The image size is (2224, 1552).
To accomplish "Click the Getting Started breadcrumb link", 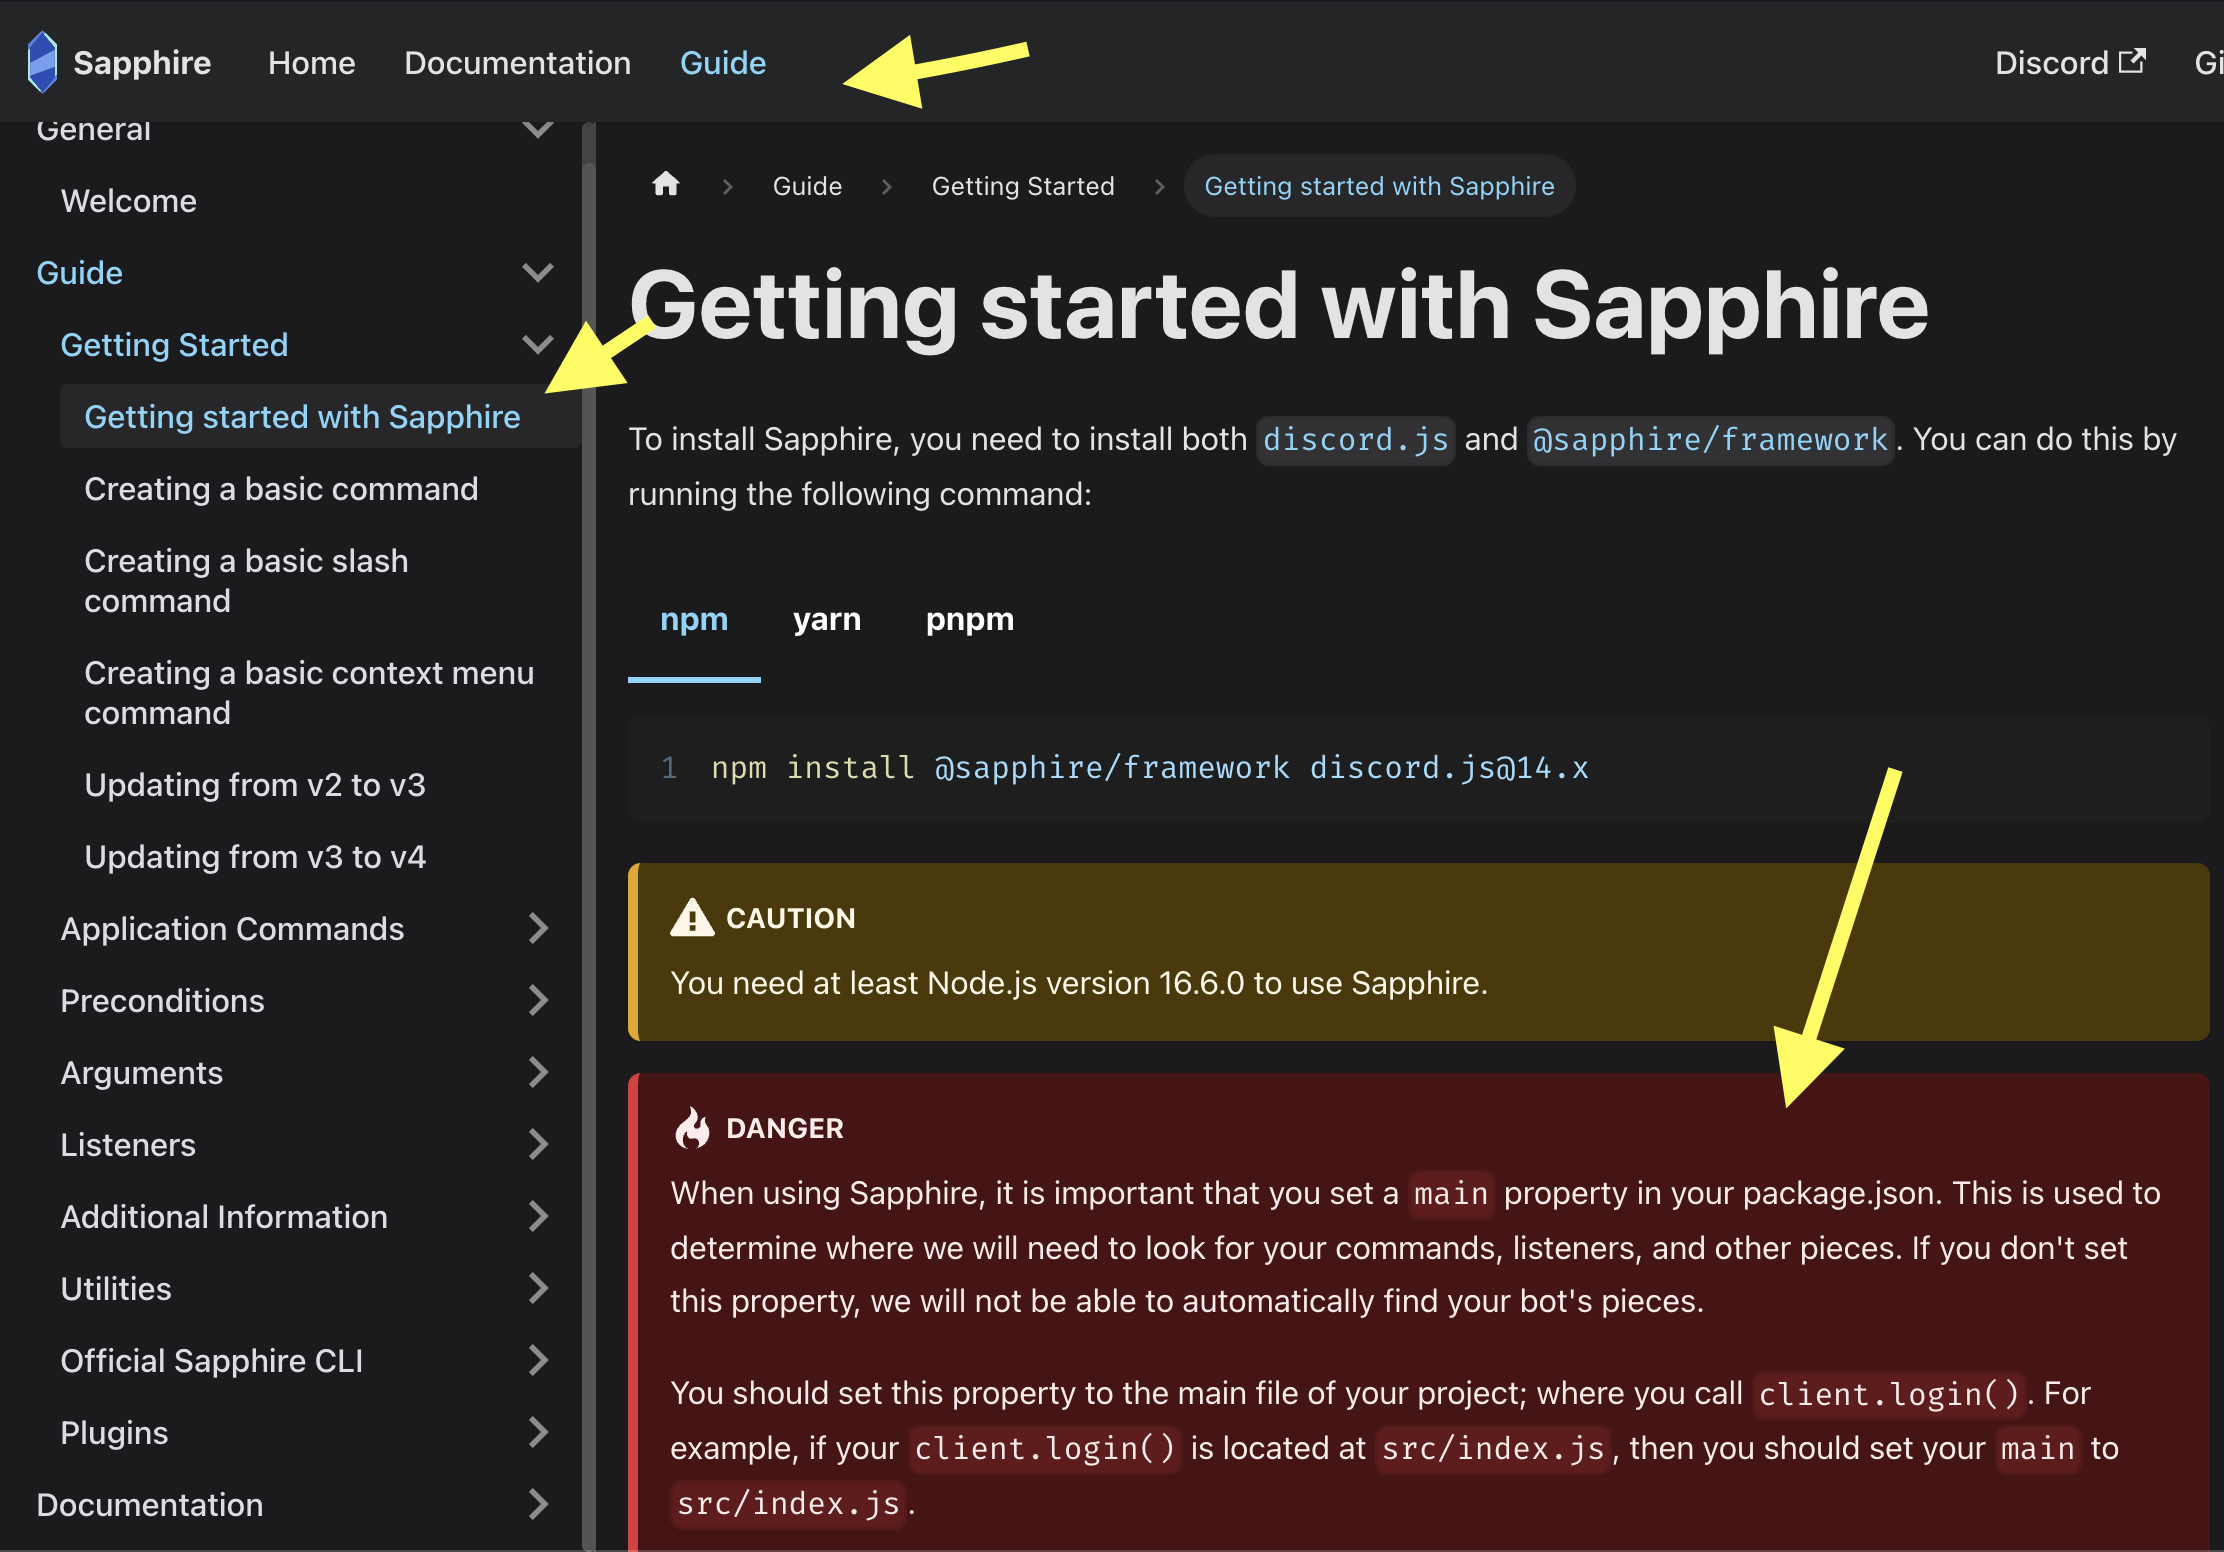I will click(x=1022, y=186).
